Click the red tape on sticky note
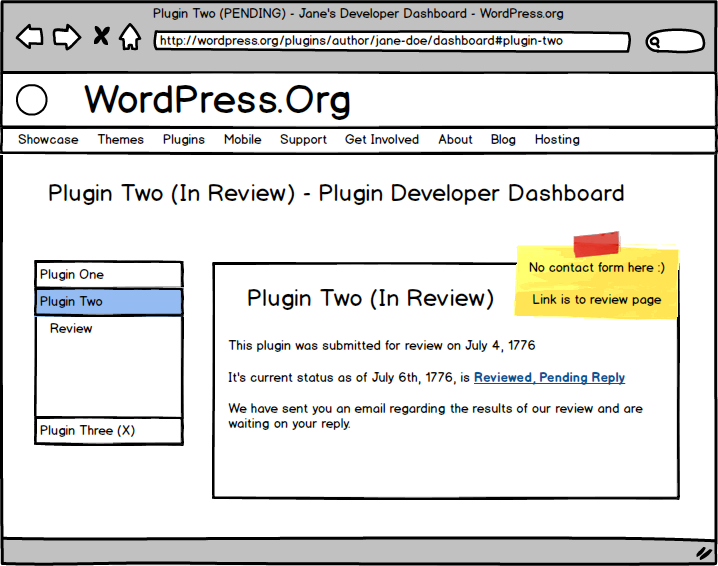The height and width of the screenshot is (566, 718). point(597,244)
